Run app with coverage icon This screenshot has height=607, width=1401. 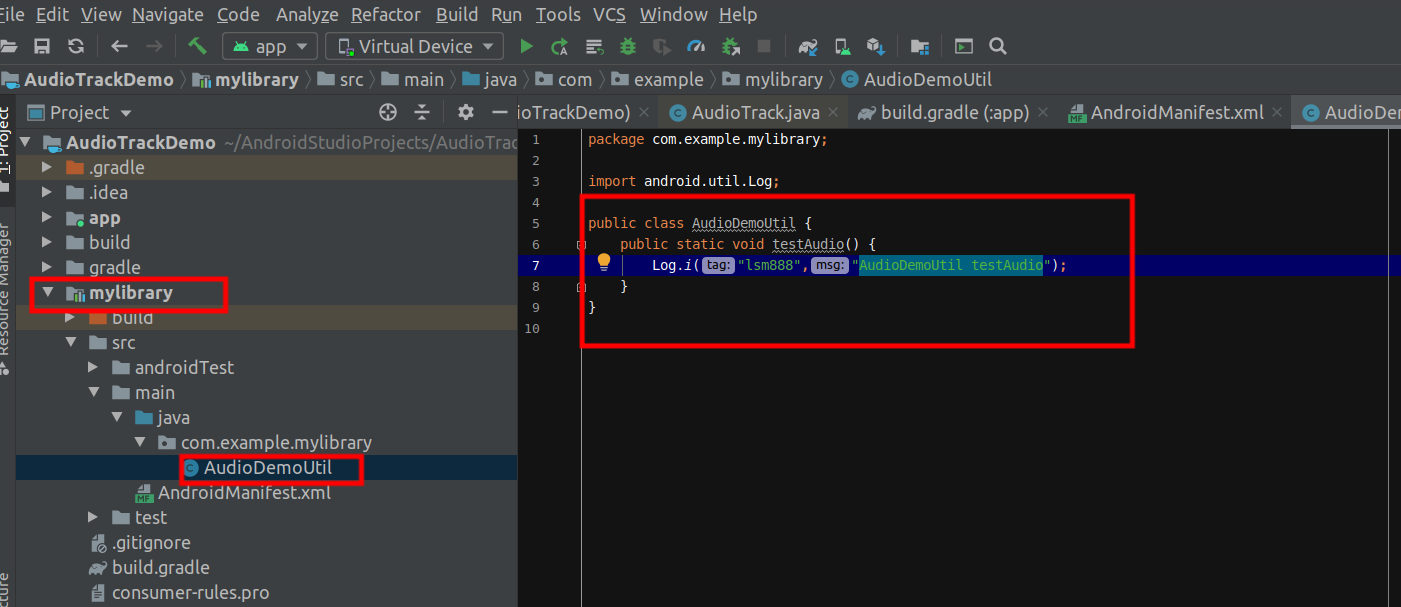coord(661,46)
